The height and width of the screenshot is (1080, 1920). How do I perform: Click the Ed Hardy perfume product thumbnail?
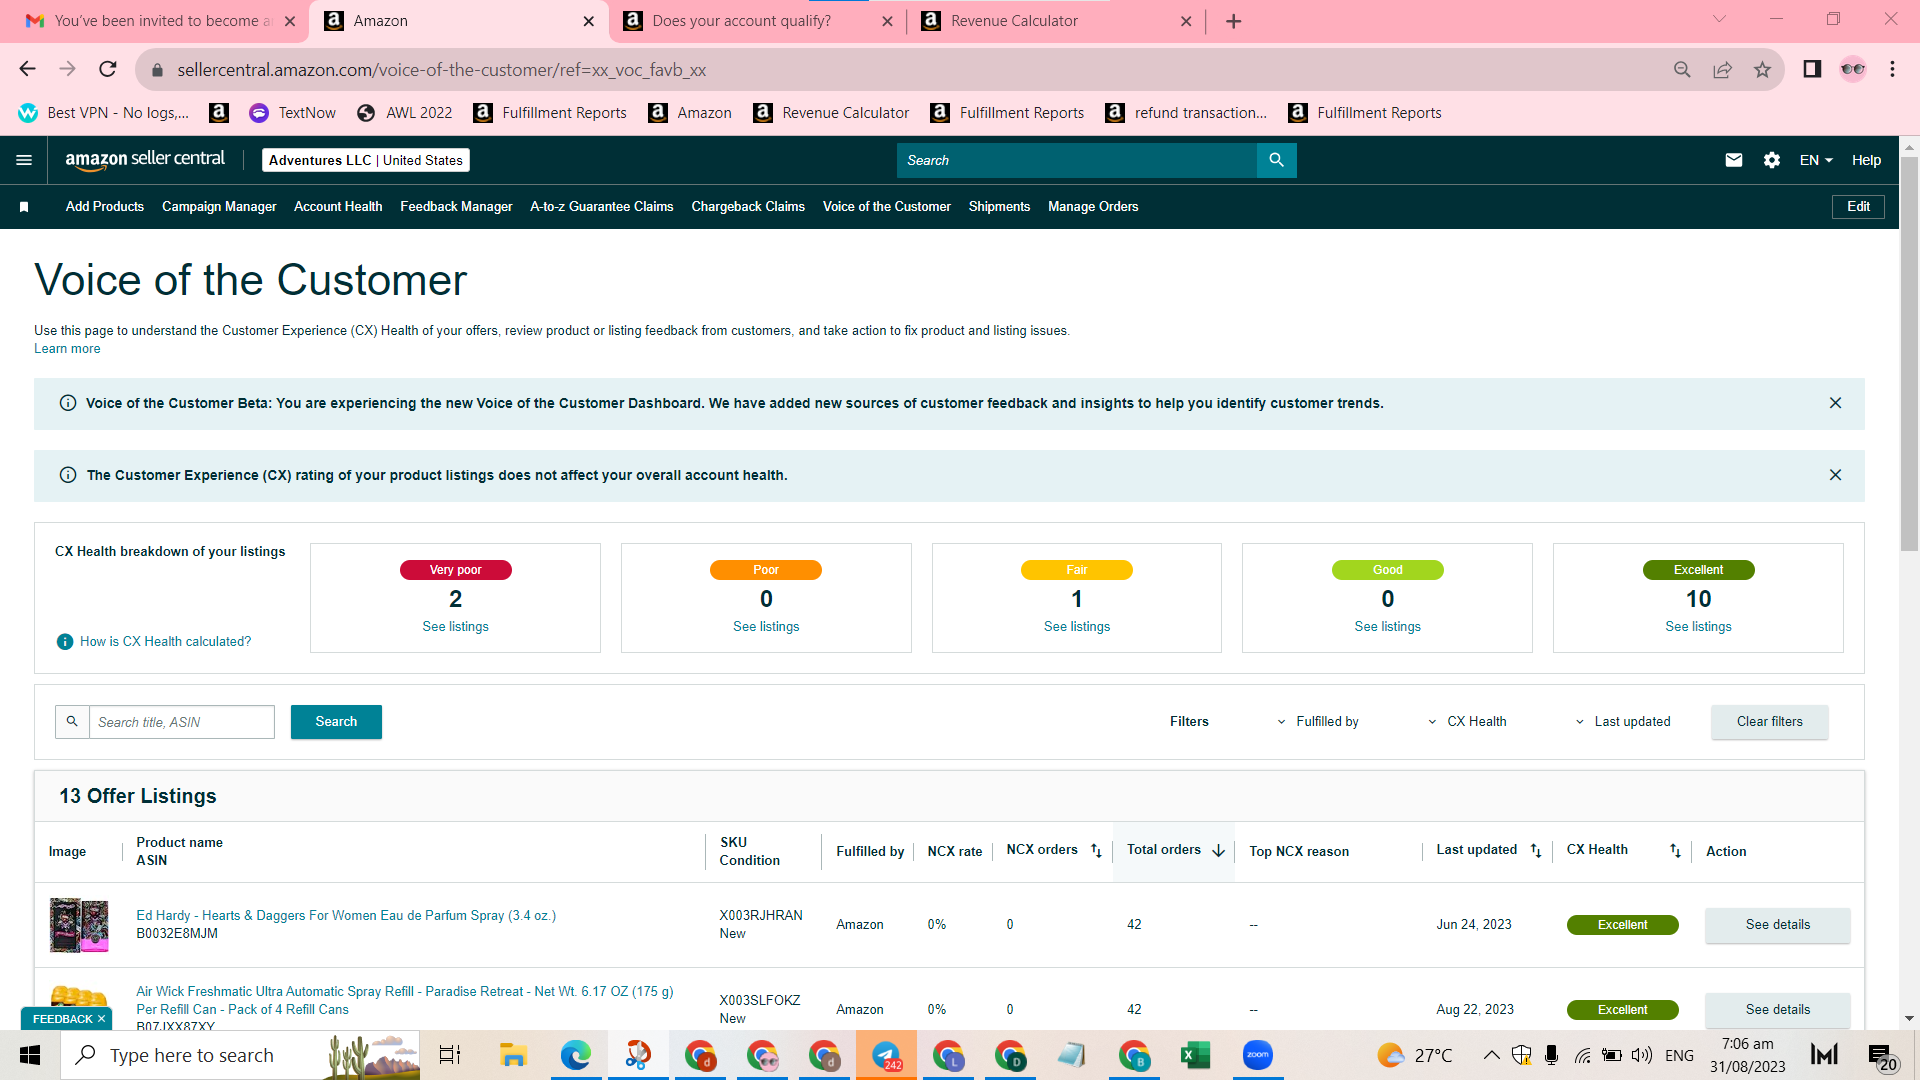click(79, 925)
